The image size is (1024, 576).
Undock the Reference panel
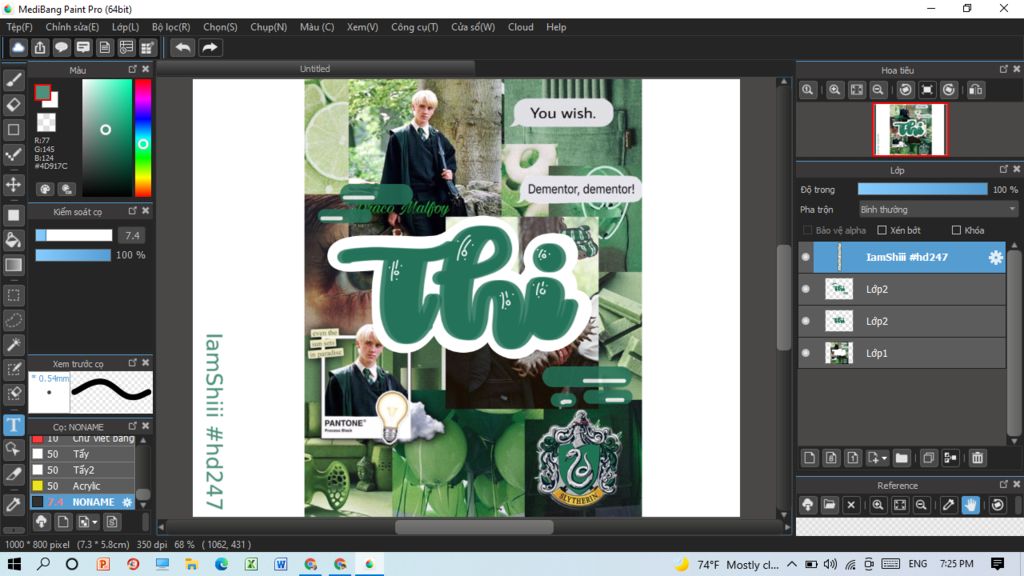1004,485
